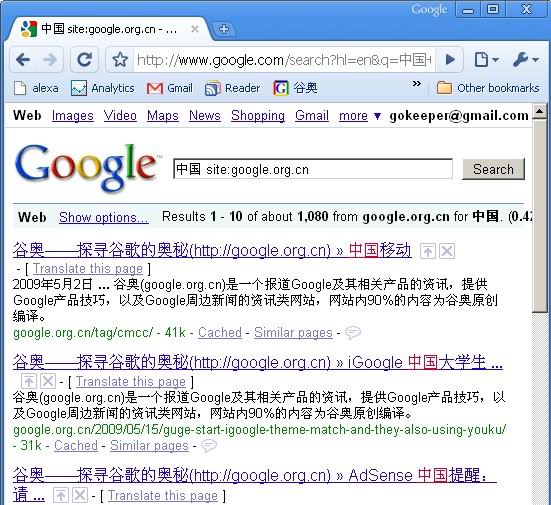This screenshot has width=551, height=505.
Task: Open the News link
Action: point(205,116)
